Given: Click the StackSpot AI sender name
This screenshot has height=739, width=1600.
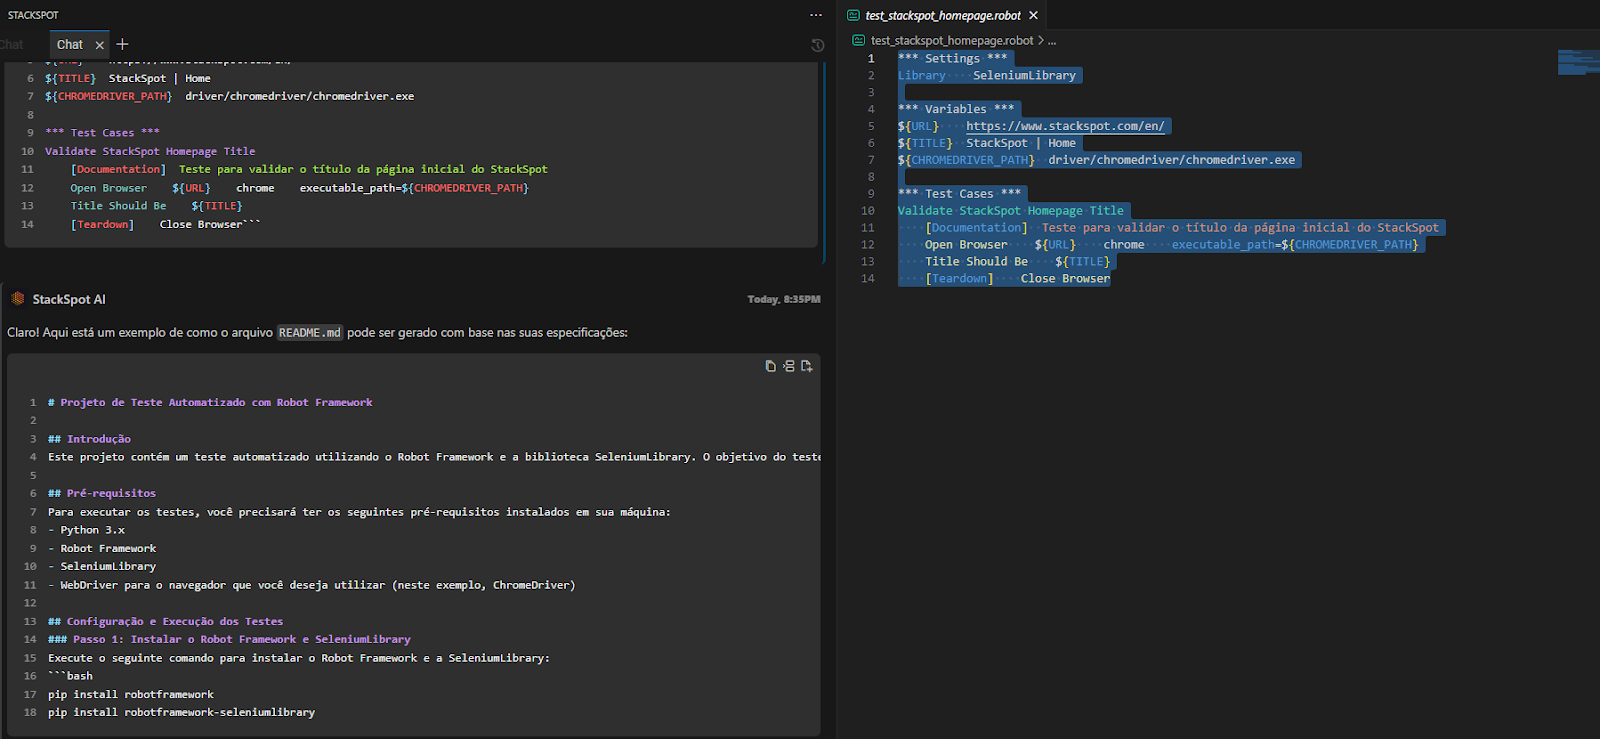Looking at the screenshot, I should (69, 299).
